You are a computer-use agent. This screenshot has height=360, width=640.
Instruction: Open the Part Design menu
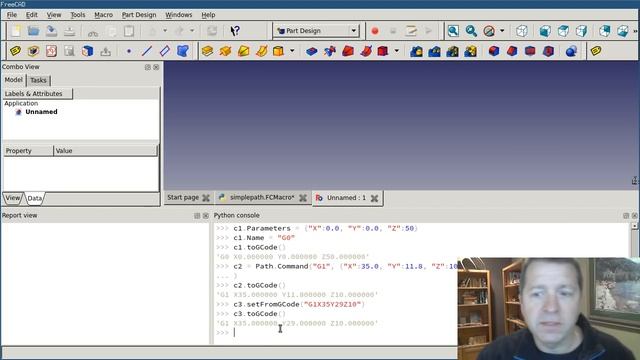pyautogui.click(x=139, y=15)
